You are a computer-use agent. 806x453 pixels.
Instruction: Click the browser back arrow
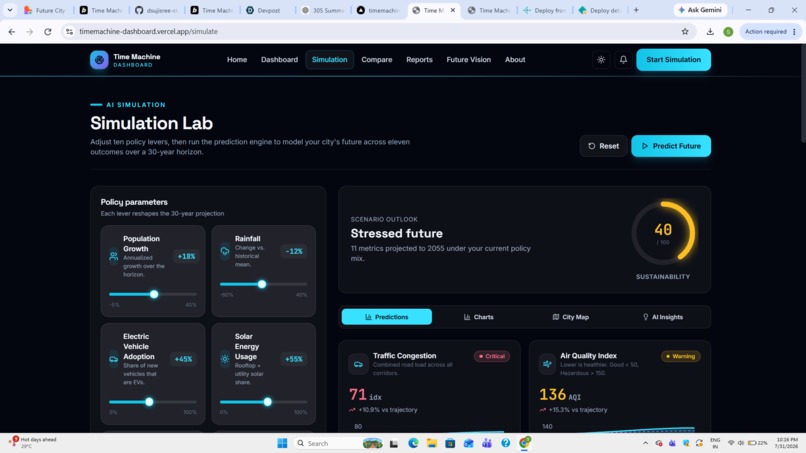12,31
